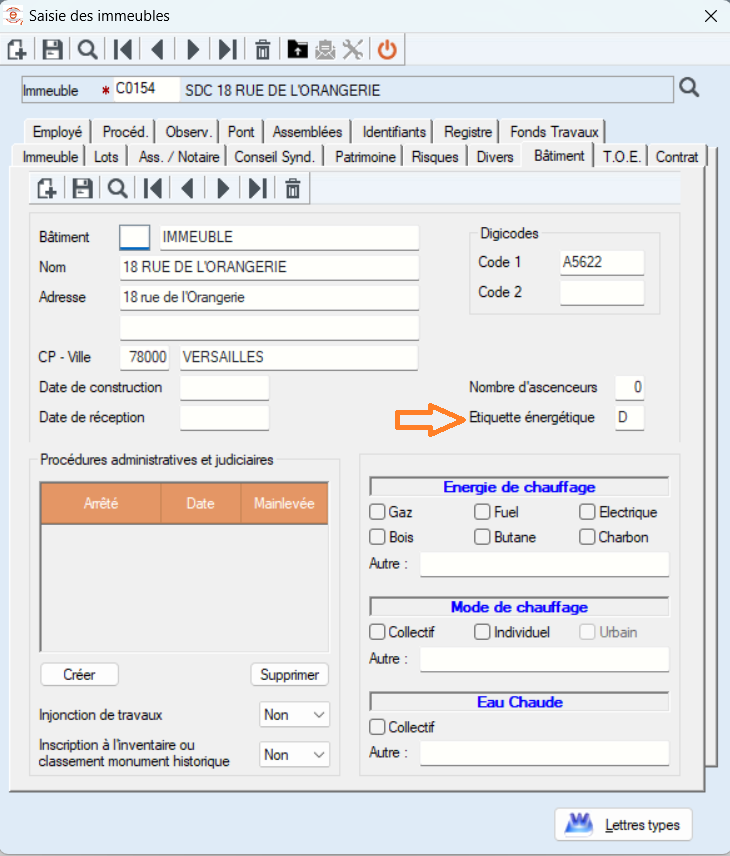Switch to the Lots tab
The width and height of the screenshot is (730, 856).
[106, 157]
